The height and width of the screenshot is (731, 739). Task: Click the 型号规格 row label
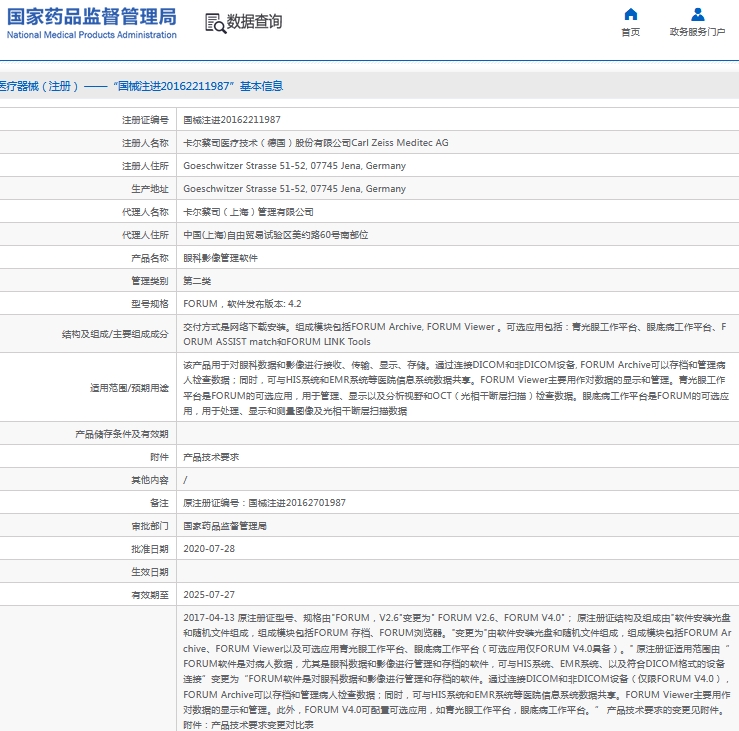[150, 304]
